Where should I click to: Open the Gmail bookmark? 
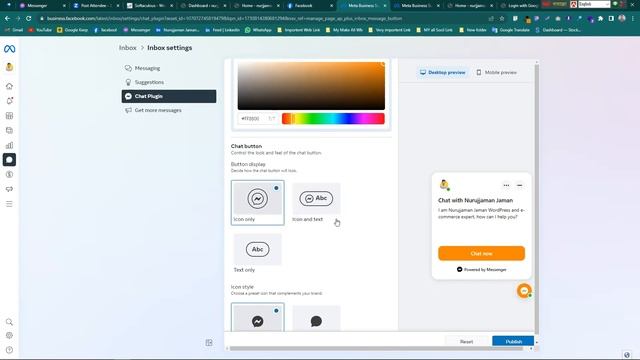pos(14,30)
